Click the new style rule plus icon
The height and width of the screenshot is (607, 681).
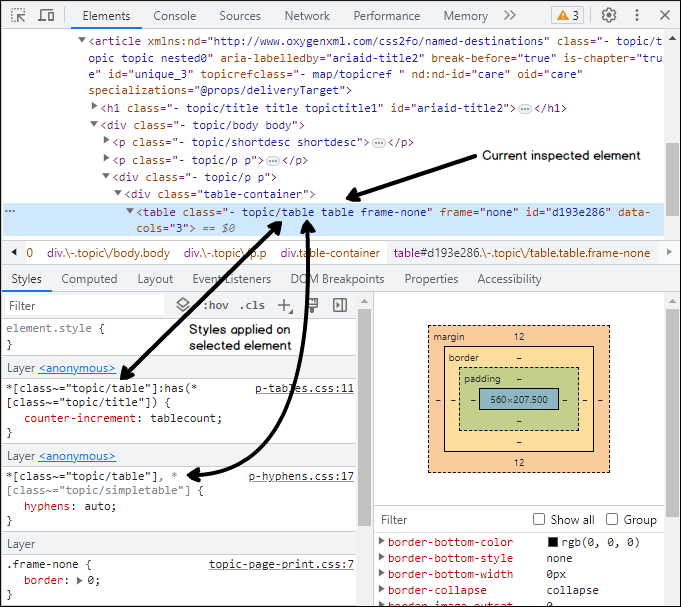click(284, 305)
